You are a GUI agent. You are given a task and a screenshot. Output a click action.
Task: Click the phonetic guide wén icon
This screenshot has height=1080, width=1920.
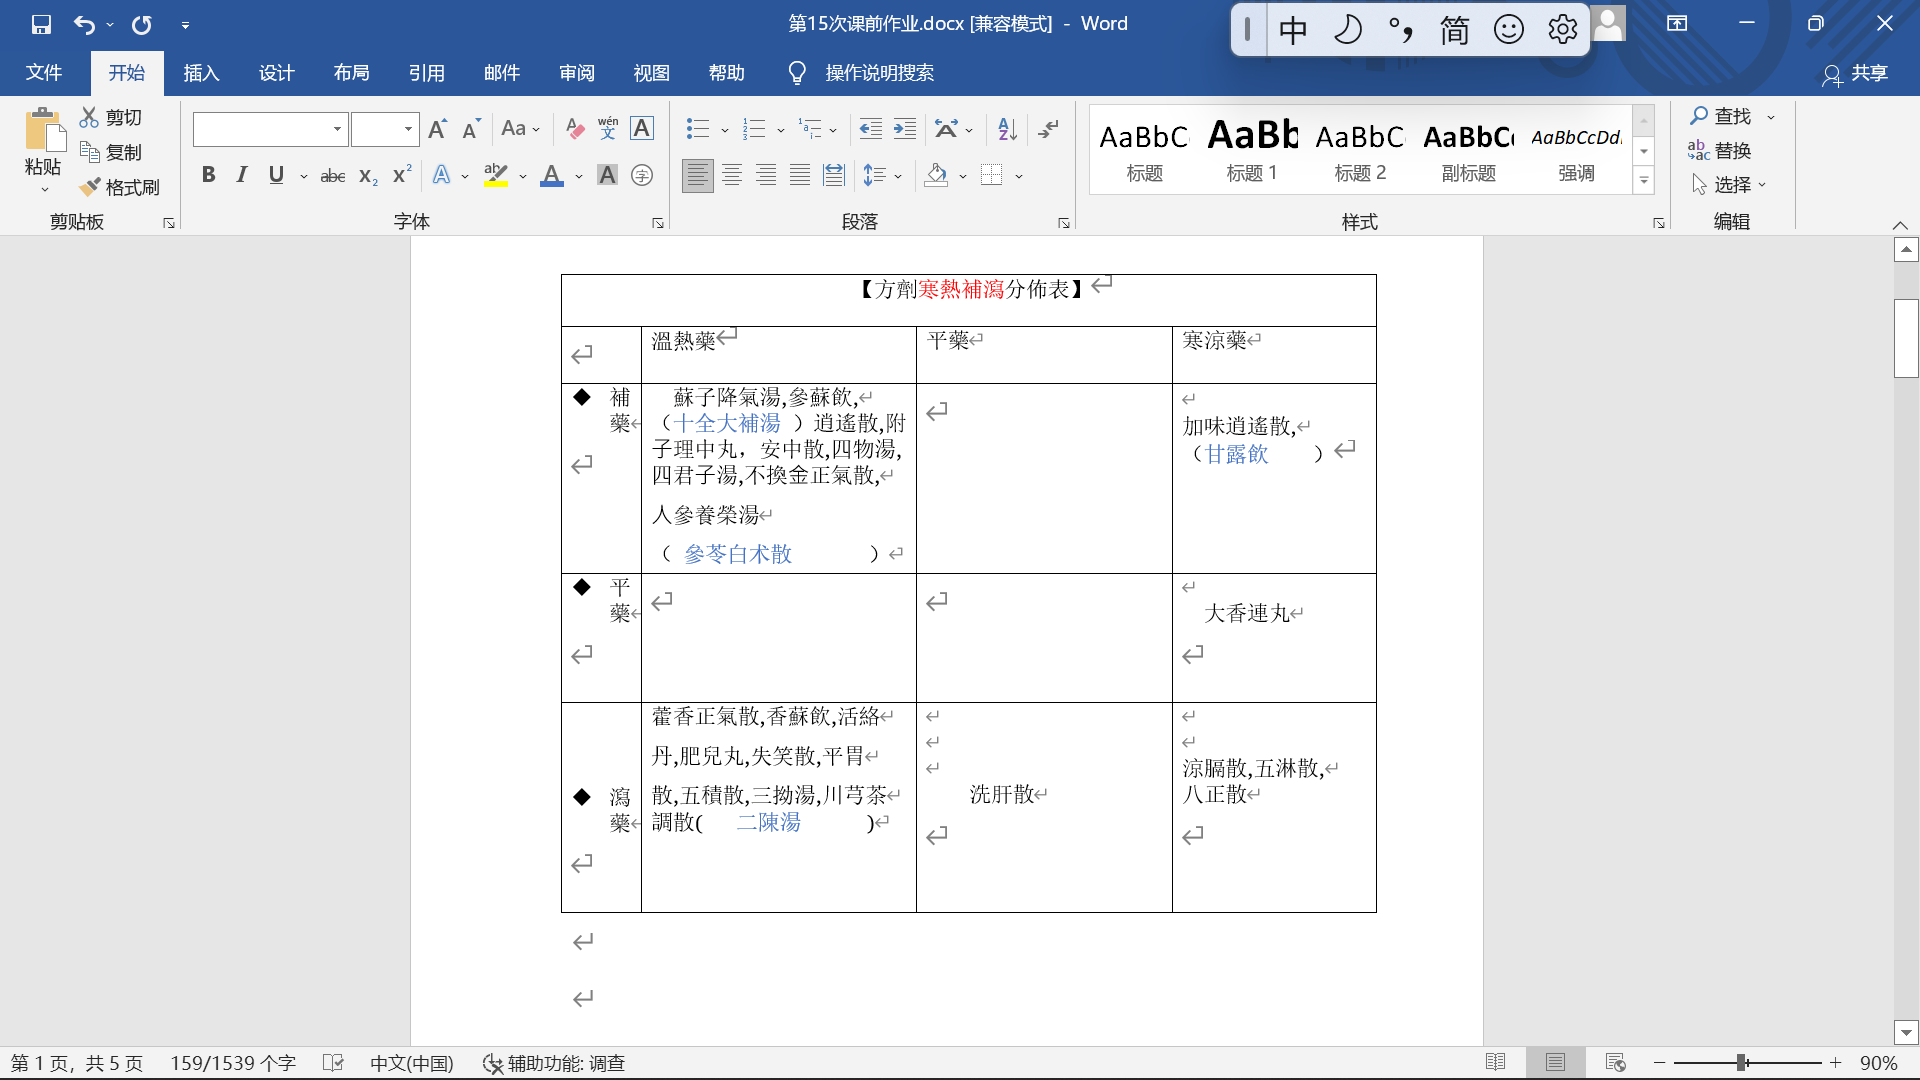[x=608, y=129]
